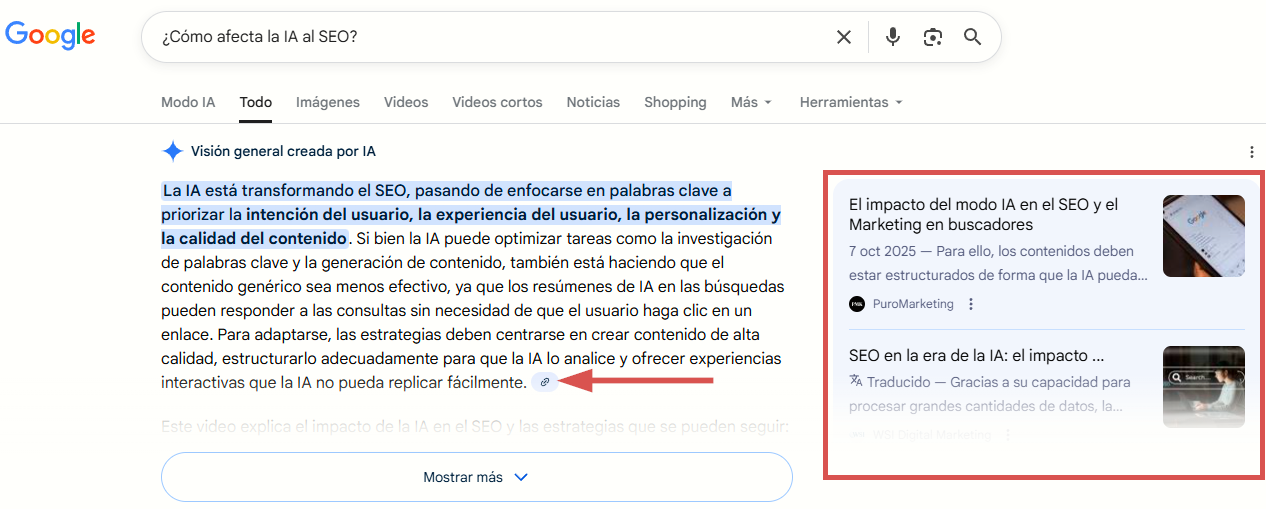The image size is (1266, 509).
Task: Open the Imágenes tab
Action: (x=328, y=102)
